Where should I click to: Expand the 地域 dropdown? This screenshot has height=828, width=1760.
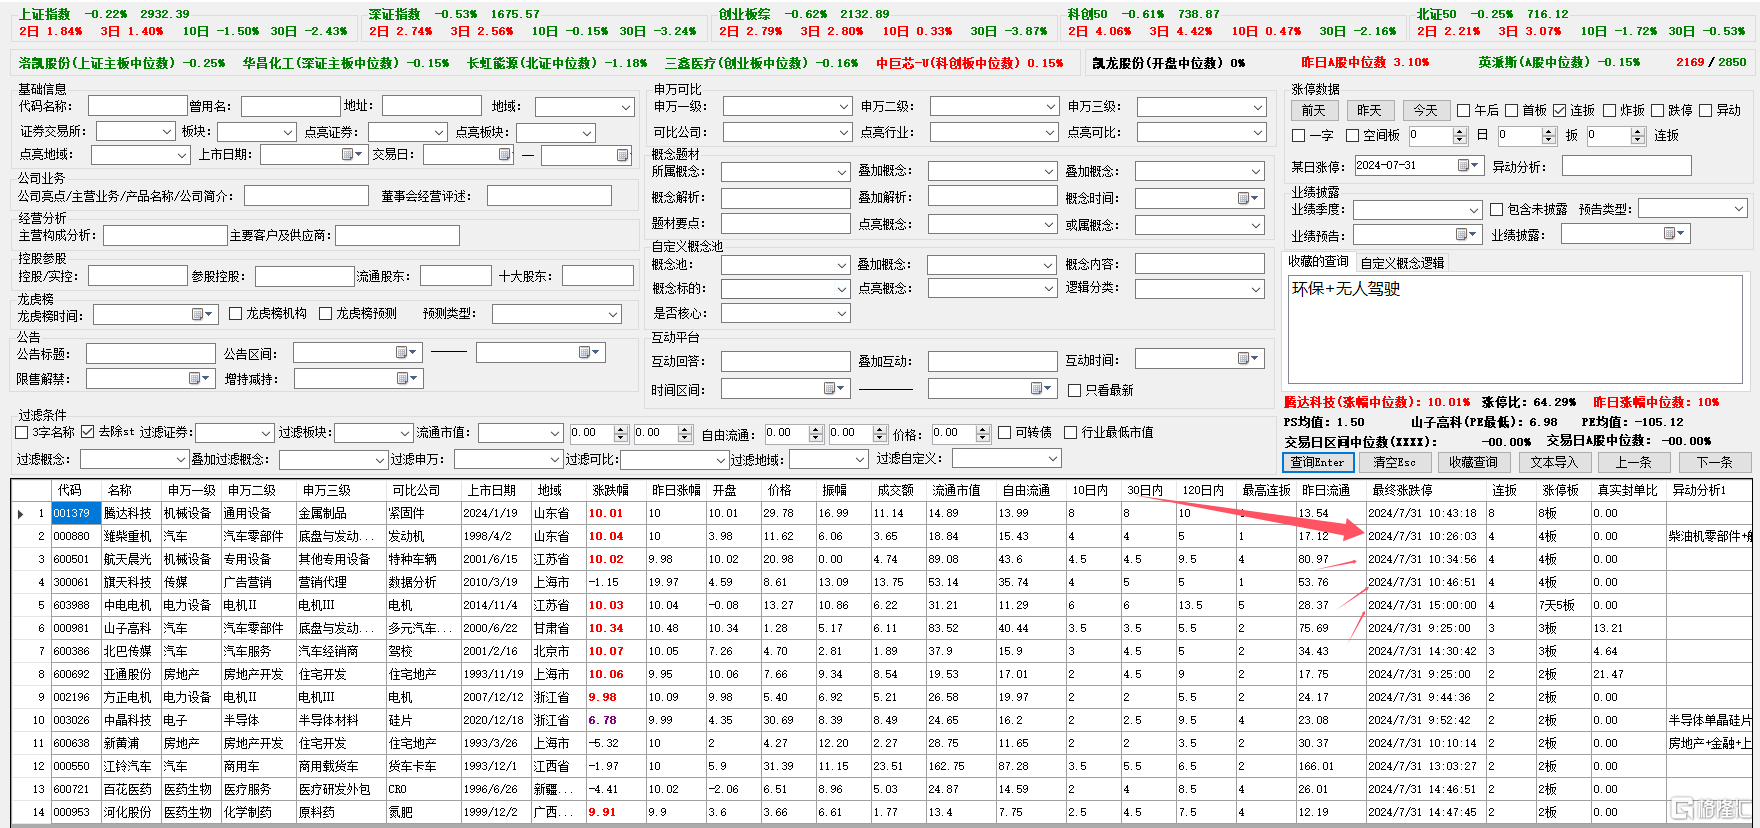point(626,107)
